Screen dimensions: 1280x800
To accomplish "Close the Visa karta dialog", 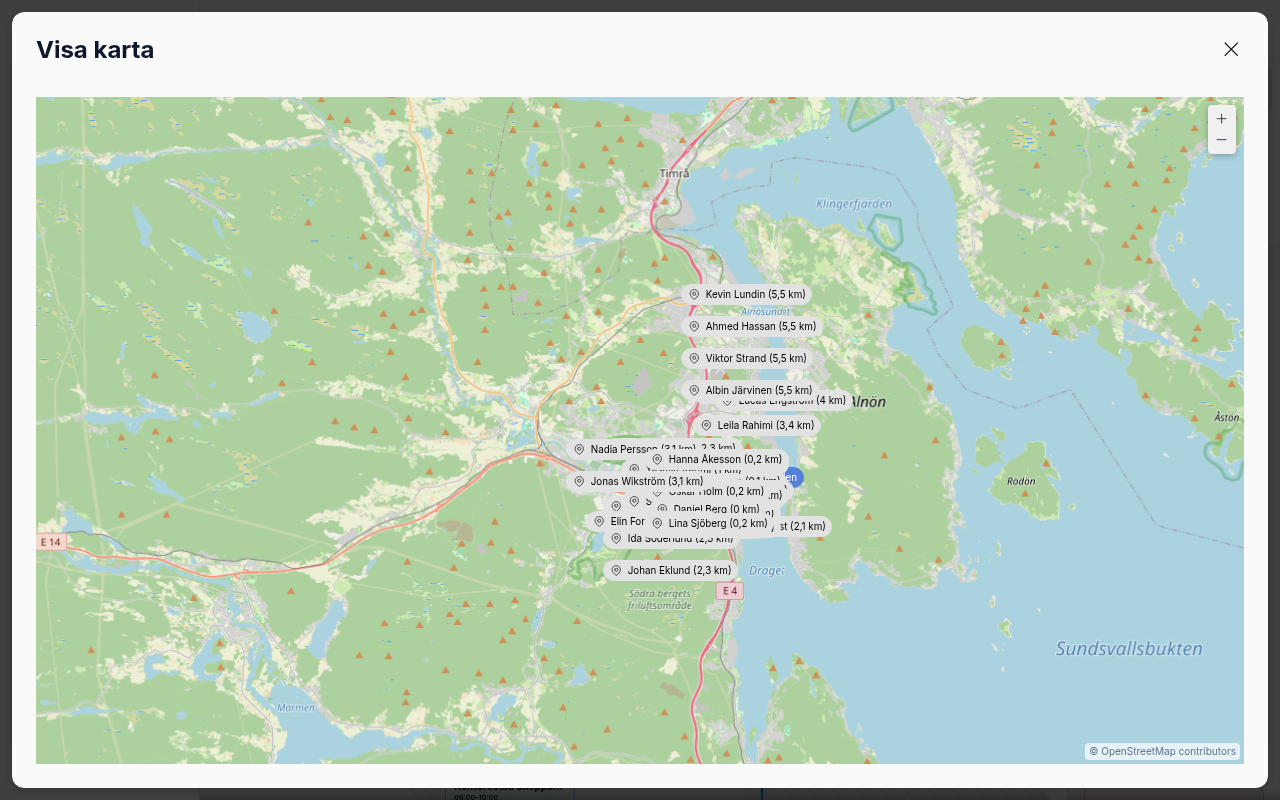I will coord(1231,49).
